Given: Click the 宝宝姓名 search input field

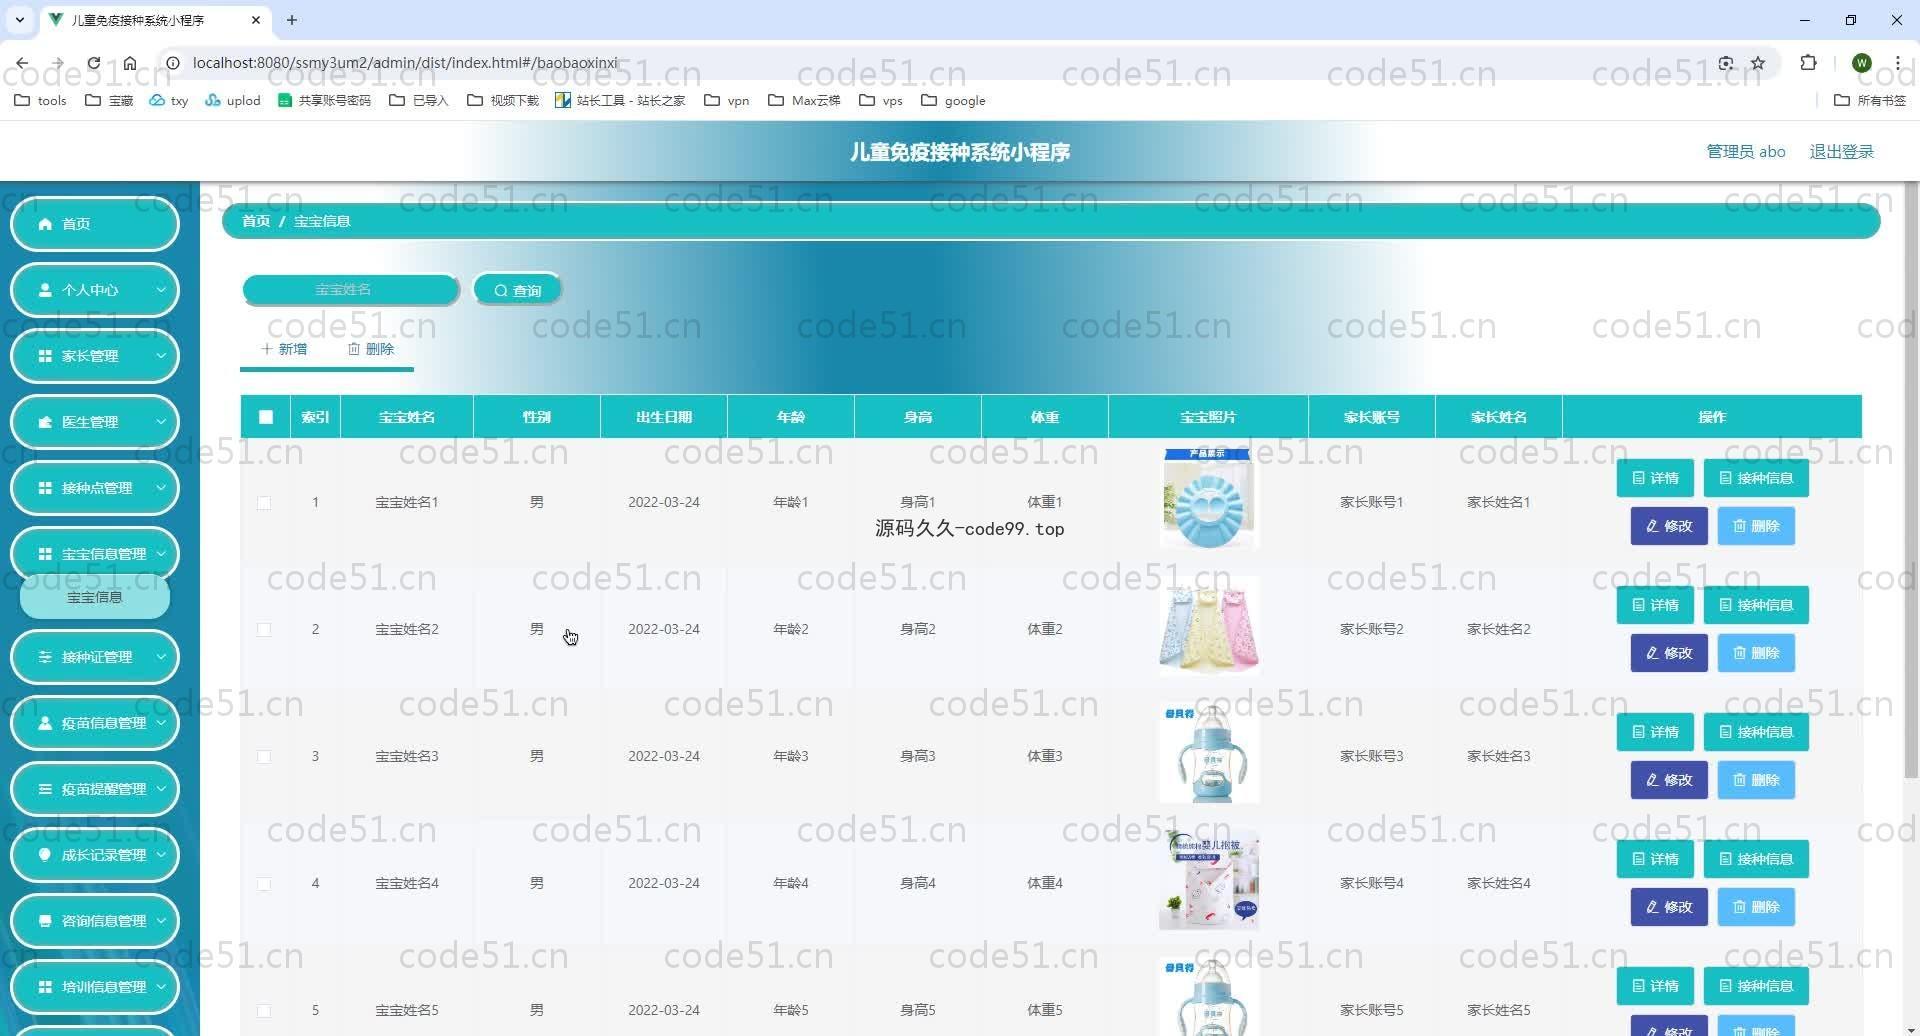Looking at the screenshot, I should click(x=351, y=290).
